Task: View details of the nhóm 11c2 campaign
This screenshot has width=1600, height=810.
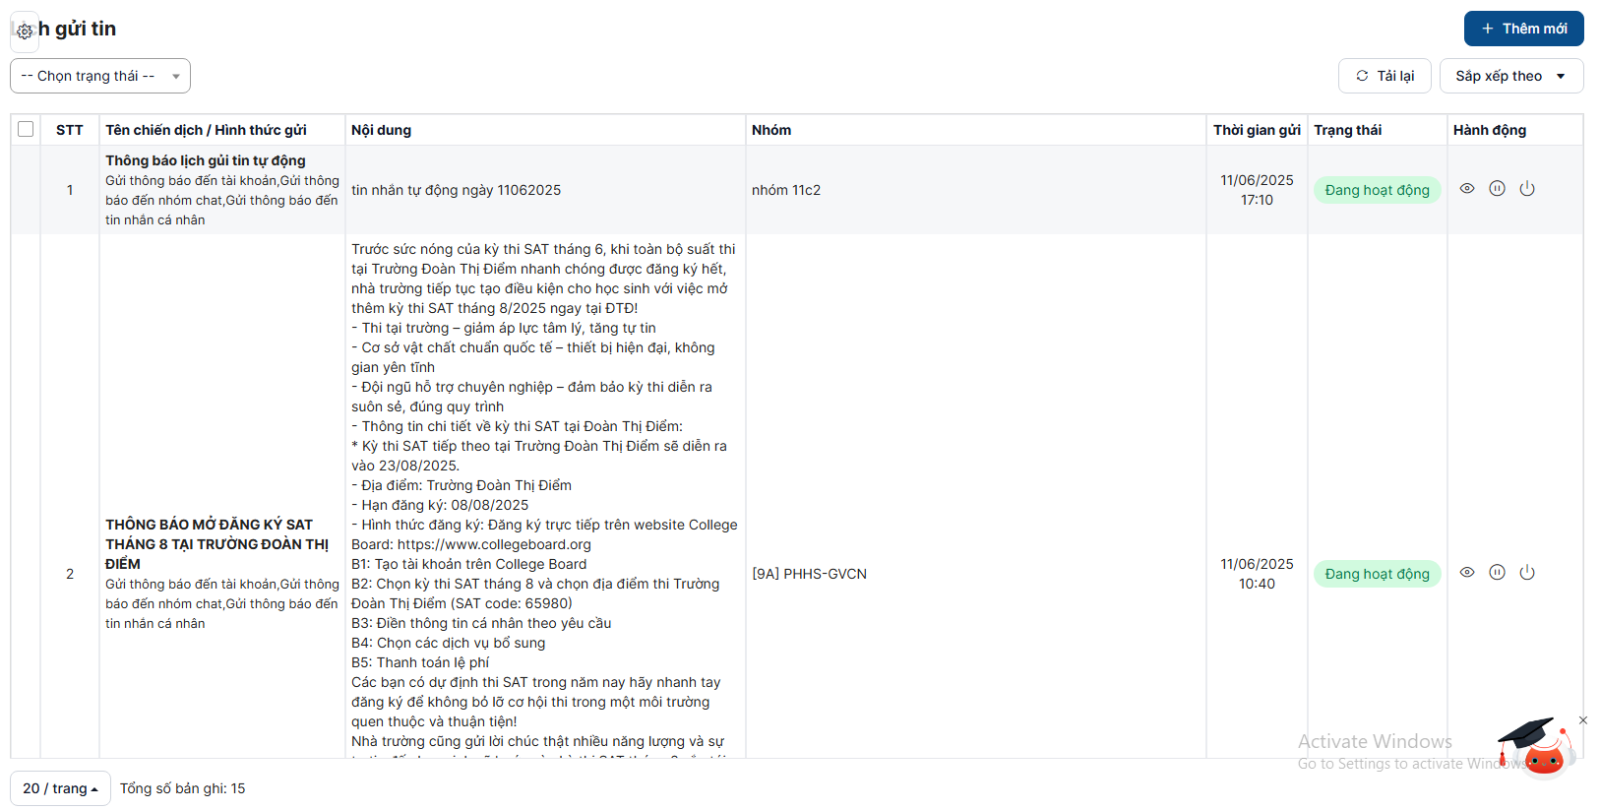Action: pyautogui.click(x=1467, y=189)
